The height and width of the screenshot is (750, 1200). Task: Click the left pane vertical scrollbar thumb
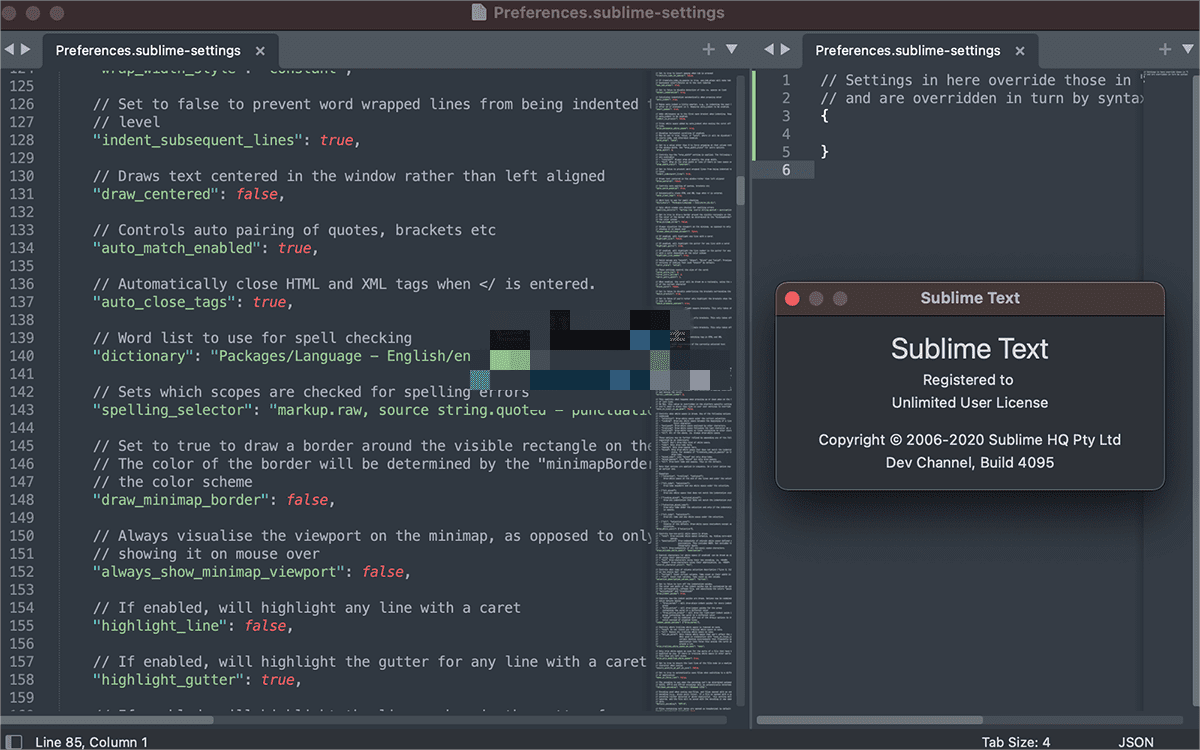coord(741,190)
